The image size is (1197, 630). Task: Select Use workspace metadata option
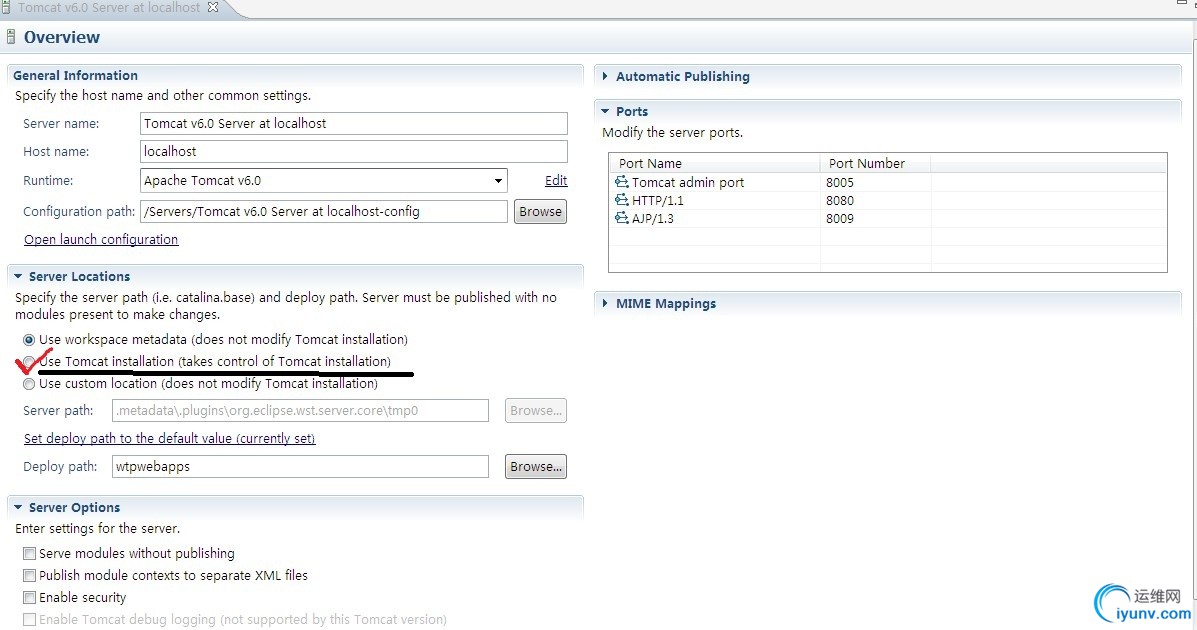click(29, 340)
